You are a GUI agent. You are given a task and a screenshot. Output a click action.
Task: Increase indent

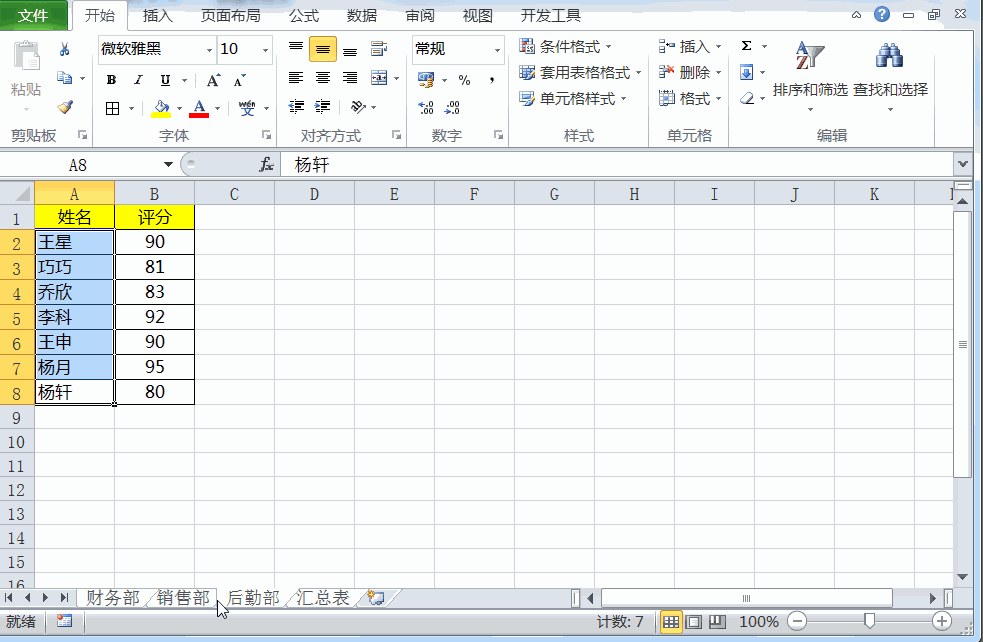click(323, 107)
